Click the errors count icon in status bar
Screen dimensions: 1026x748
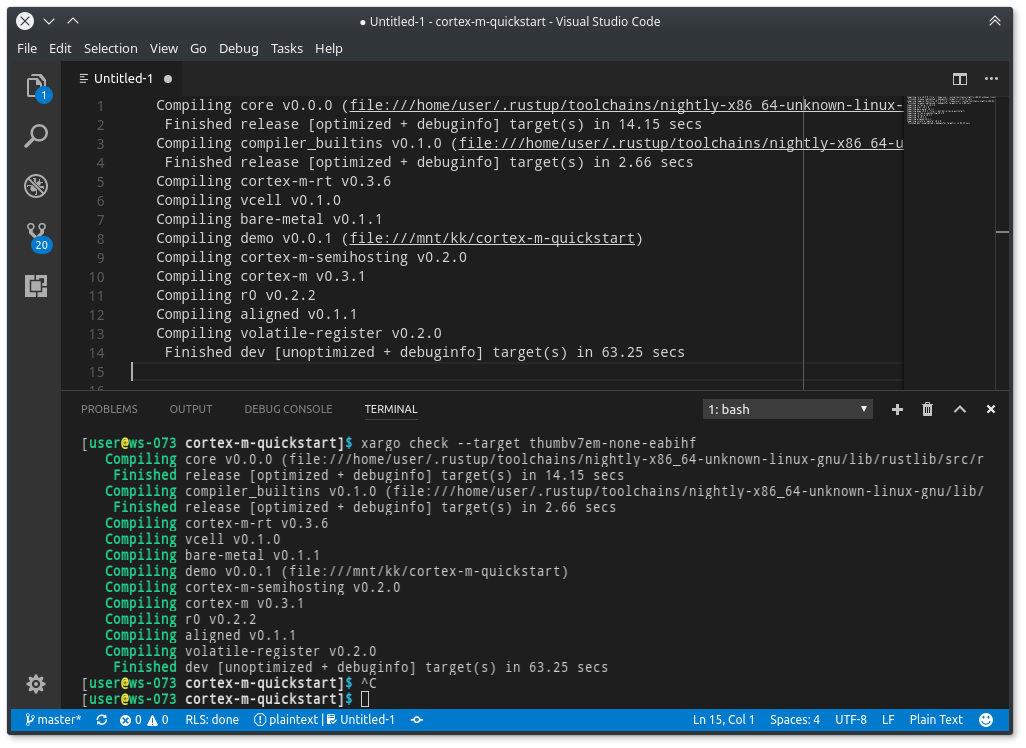pos(130,720)
